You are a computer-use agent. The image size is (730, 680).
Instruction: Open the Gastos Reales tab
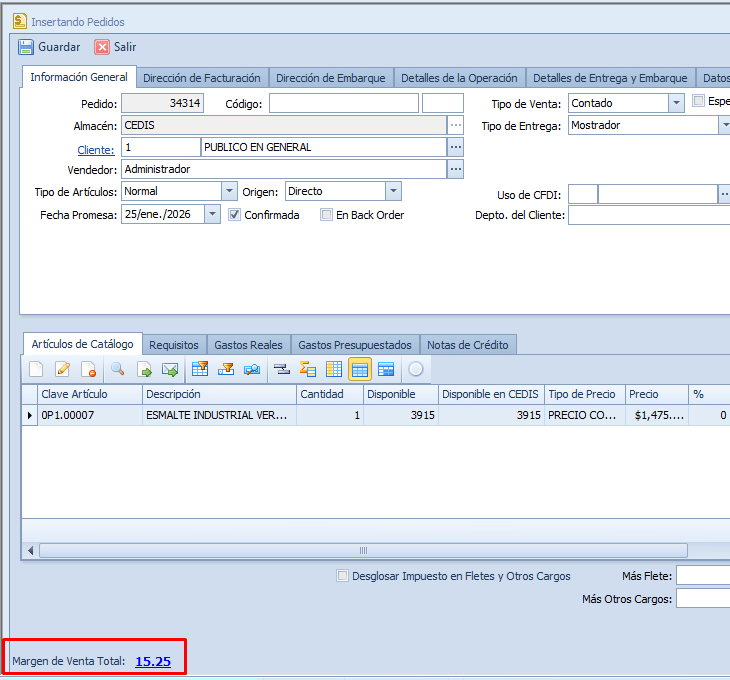[248, 345]
